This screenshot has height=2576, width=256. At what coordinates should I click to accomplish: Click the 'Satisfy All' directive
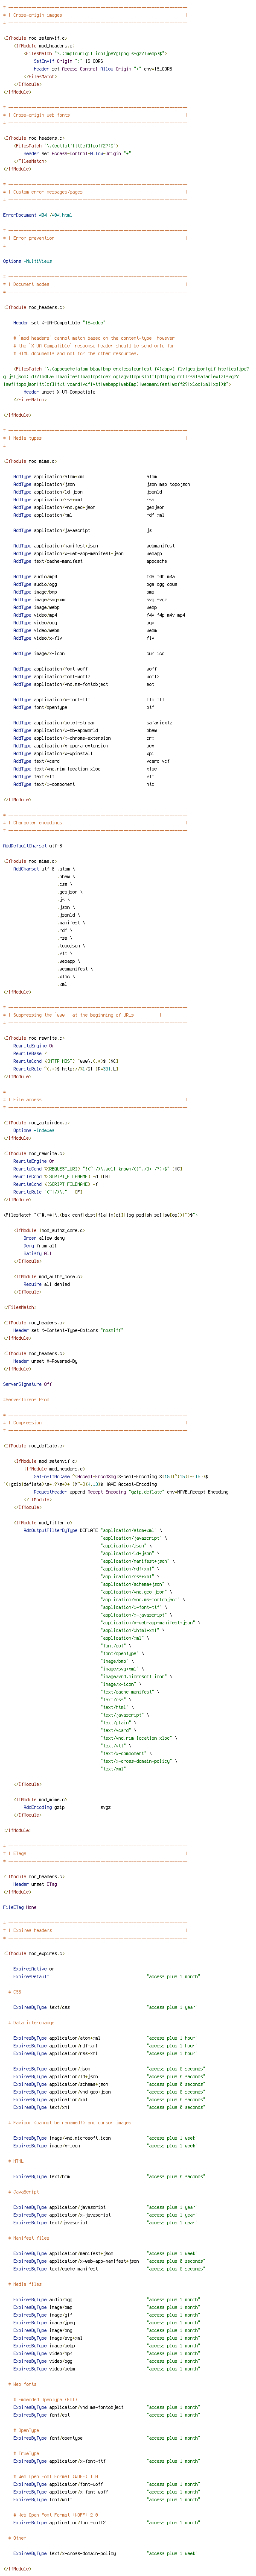pos(38,1253)
